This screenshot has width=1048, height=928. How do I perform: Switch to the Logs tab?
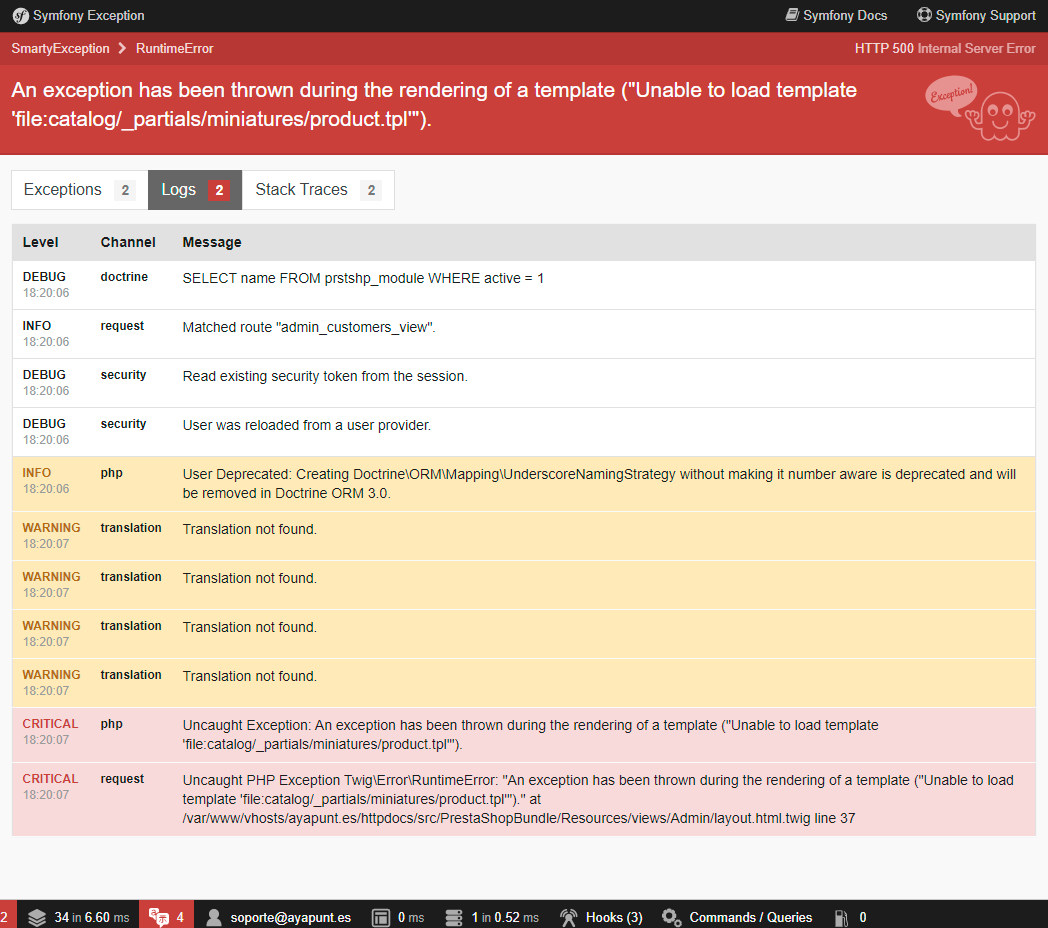point(194,190)
